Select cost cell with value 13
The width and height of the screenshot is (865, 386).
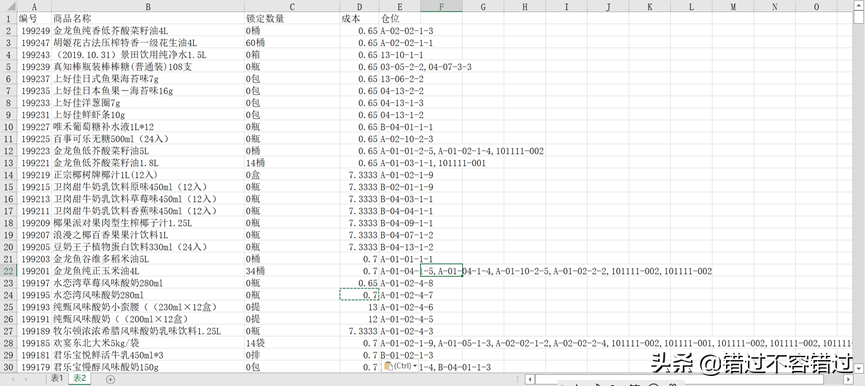(x=359, y=307)
